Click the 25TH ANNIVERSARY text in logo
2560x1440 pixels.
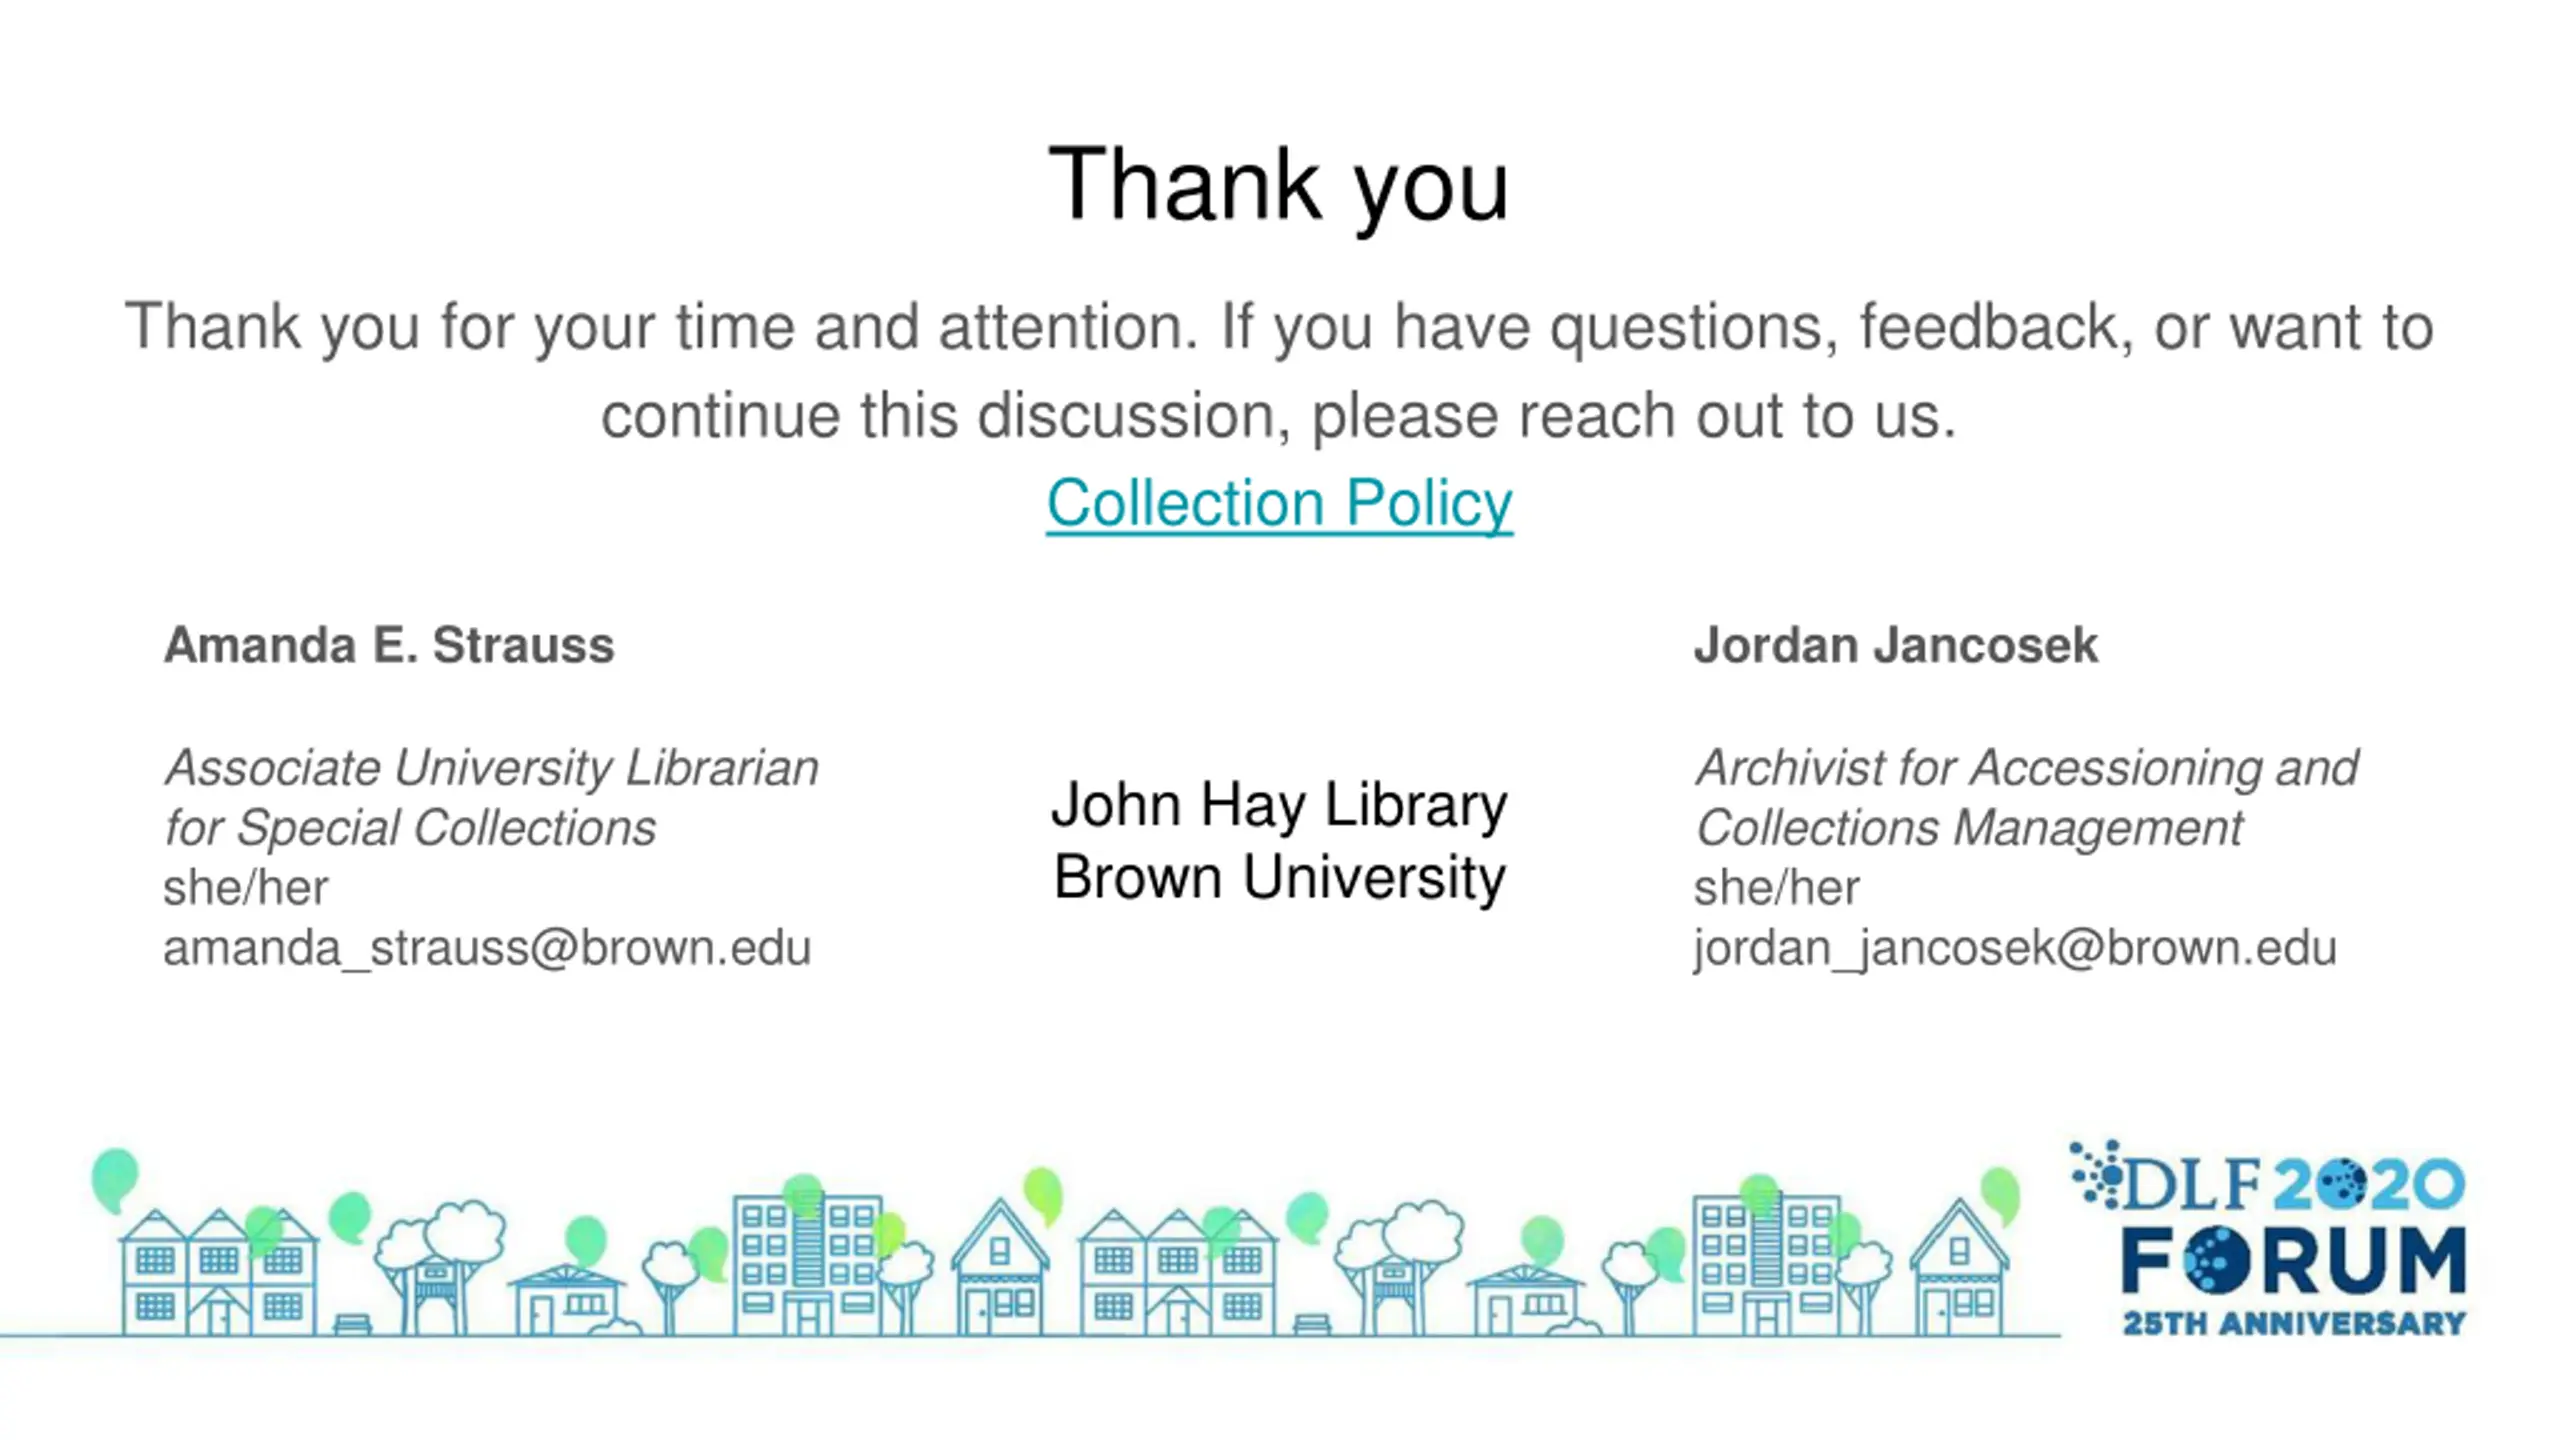click(x=2294, y=1324)
